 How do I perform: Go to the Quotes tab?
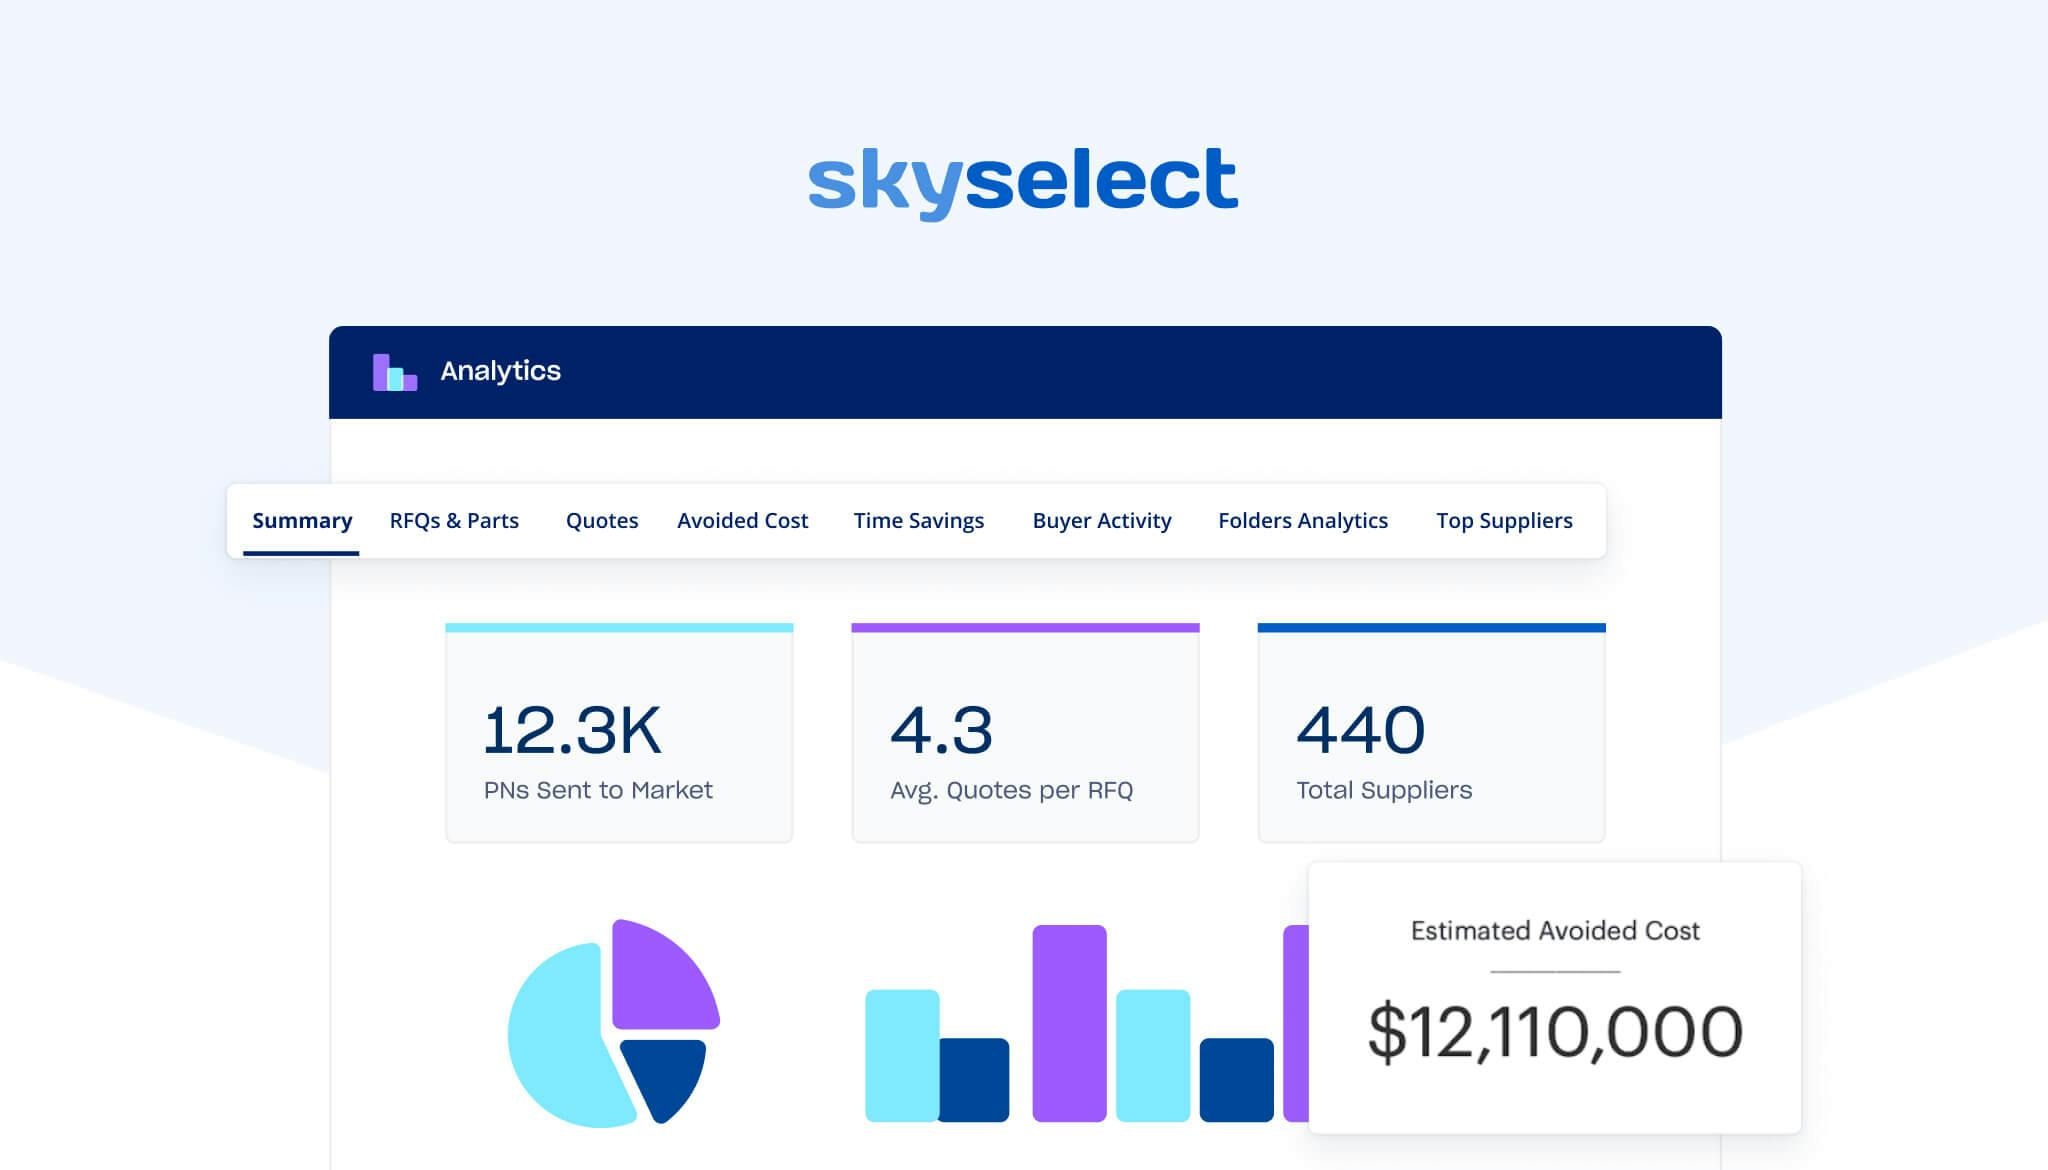click(602, 521)
